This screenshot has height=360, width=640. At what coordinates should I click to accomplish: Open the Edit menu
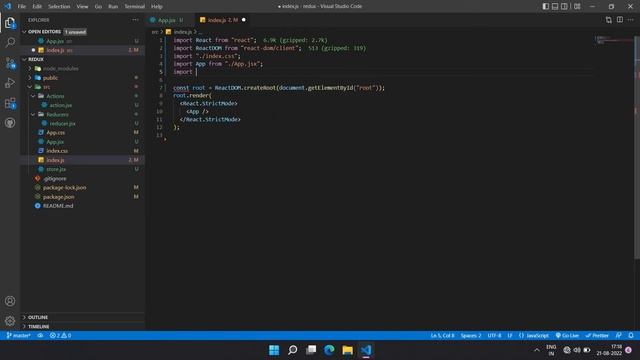click(x=37, y=6)
